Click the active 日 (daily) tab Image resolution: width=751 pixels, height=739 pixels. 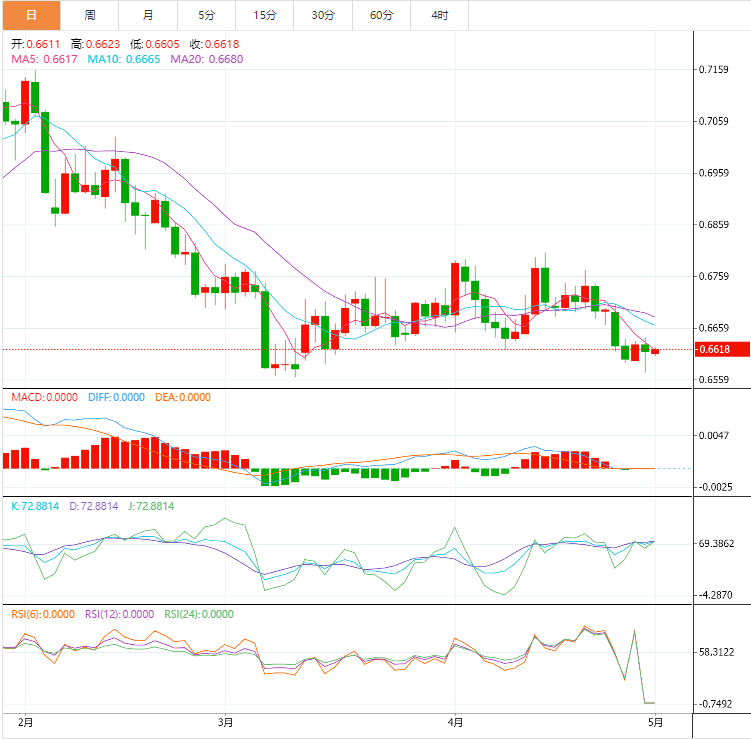tap(31, 15)
